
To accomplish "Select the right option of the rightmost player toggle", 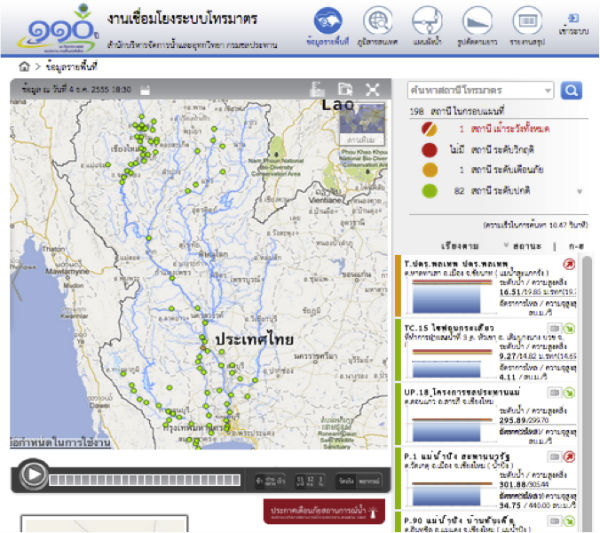I will pos(369,481).
